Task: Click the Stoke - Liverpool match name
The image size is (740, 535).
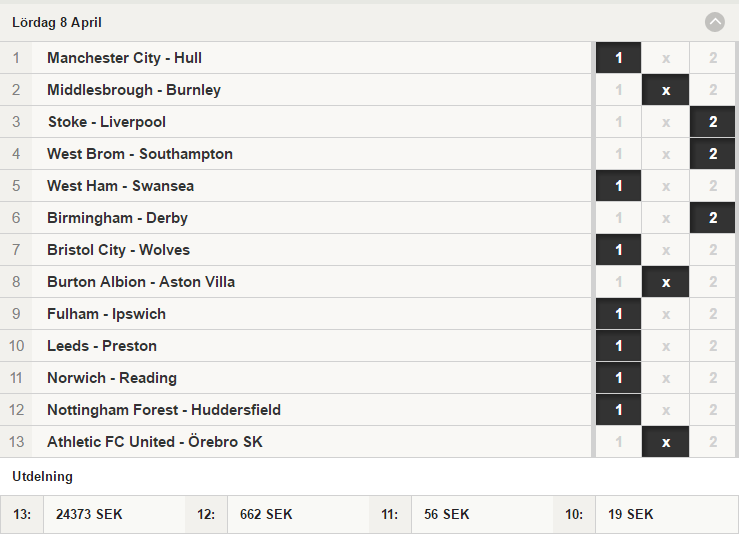Action: point(107,122)
